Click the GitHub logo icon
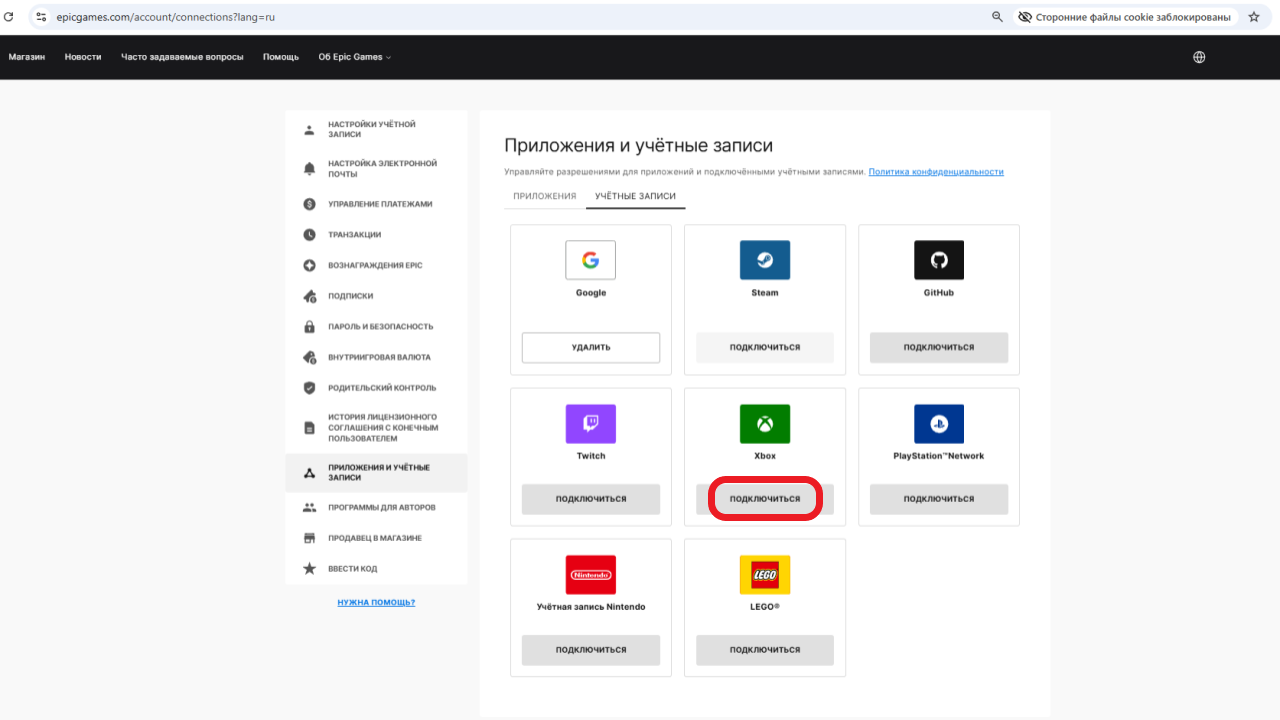Viewport: 1280px width, 720px height. click(938, 260)
